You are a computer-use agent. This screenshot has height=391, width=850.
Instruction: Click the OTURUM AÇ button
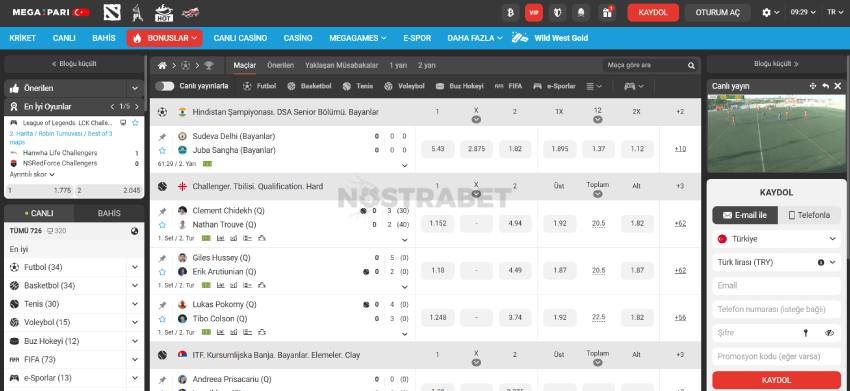point(718,12)
